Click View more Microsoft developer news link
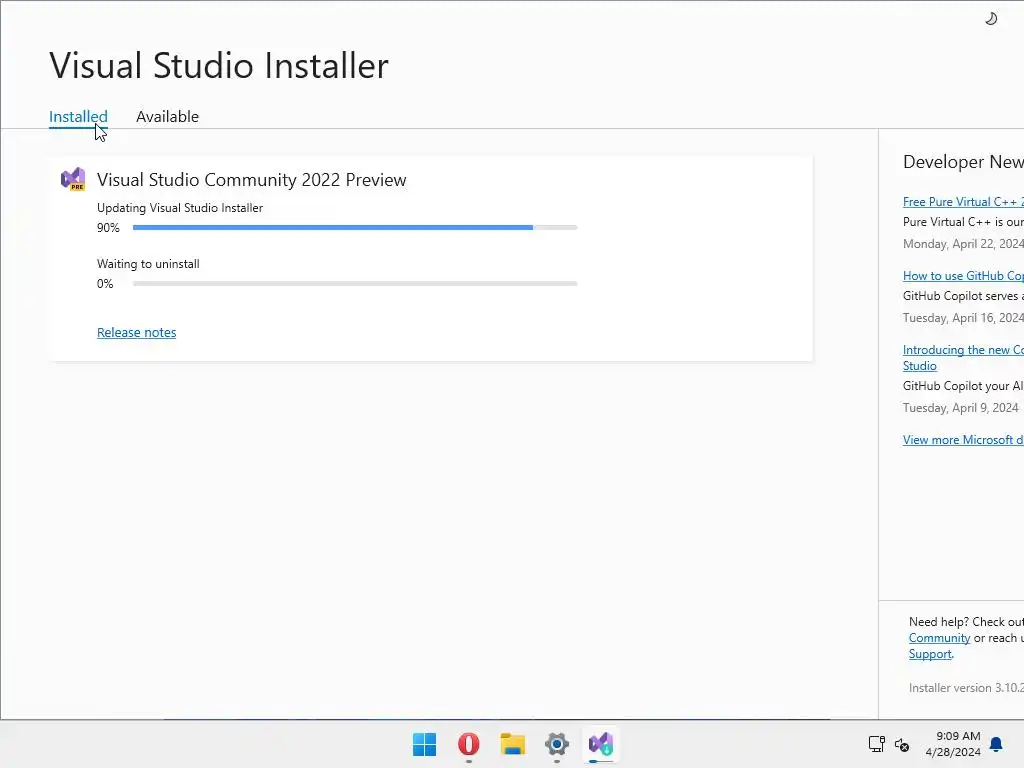Viewport: 1024px width, 768px height. 963,440
